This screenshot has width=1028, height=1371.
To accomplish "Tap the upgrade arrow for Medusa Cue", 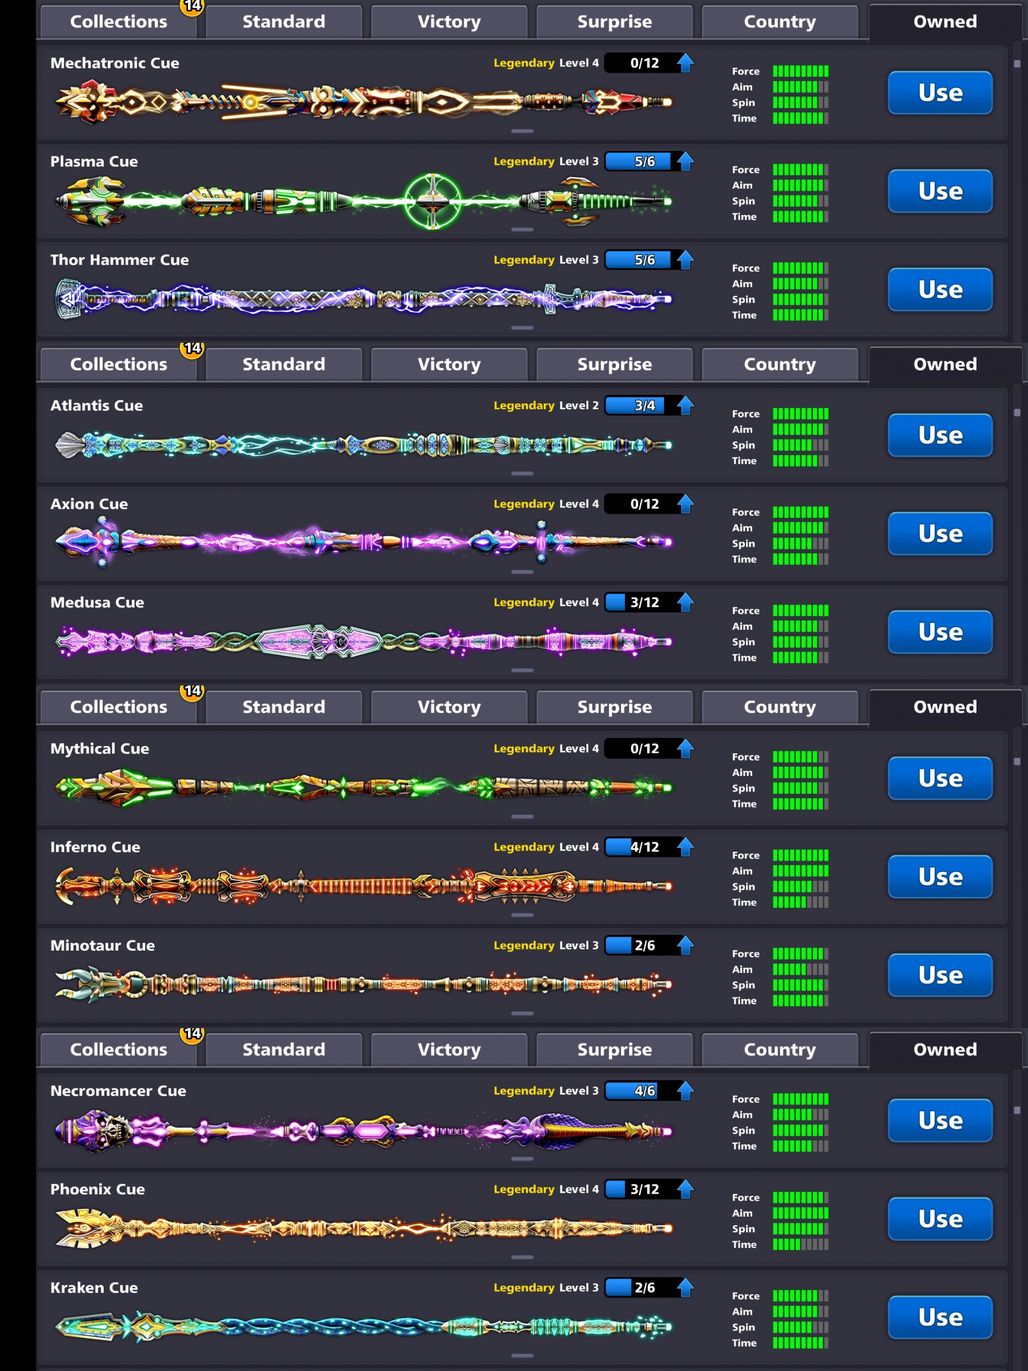I will pyautogui.click(x=685, y=603).
